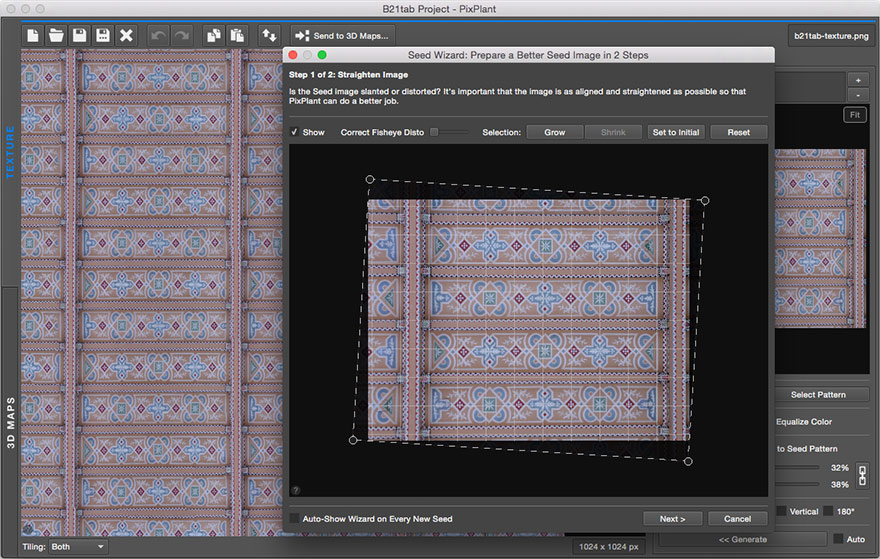Close the texture with the X toolbar icon
The height and width of the screenshot is (559, 880).
coord(126,35)
